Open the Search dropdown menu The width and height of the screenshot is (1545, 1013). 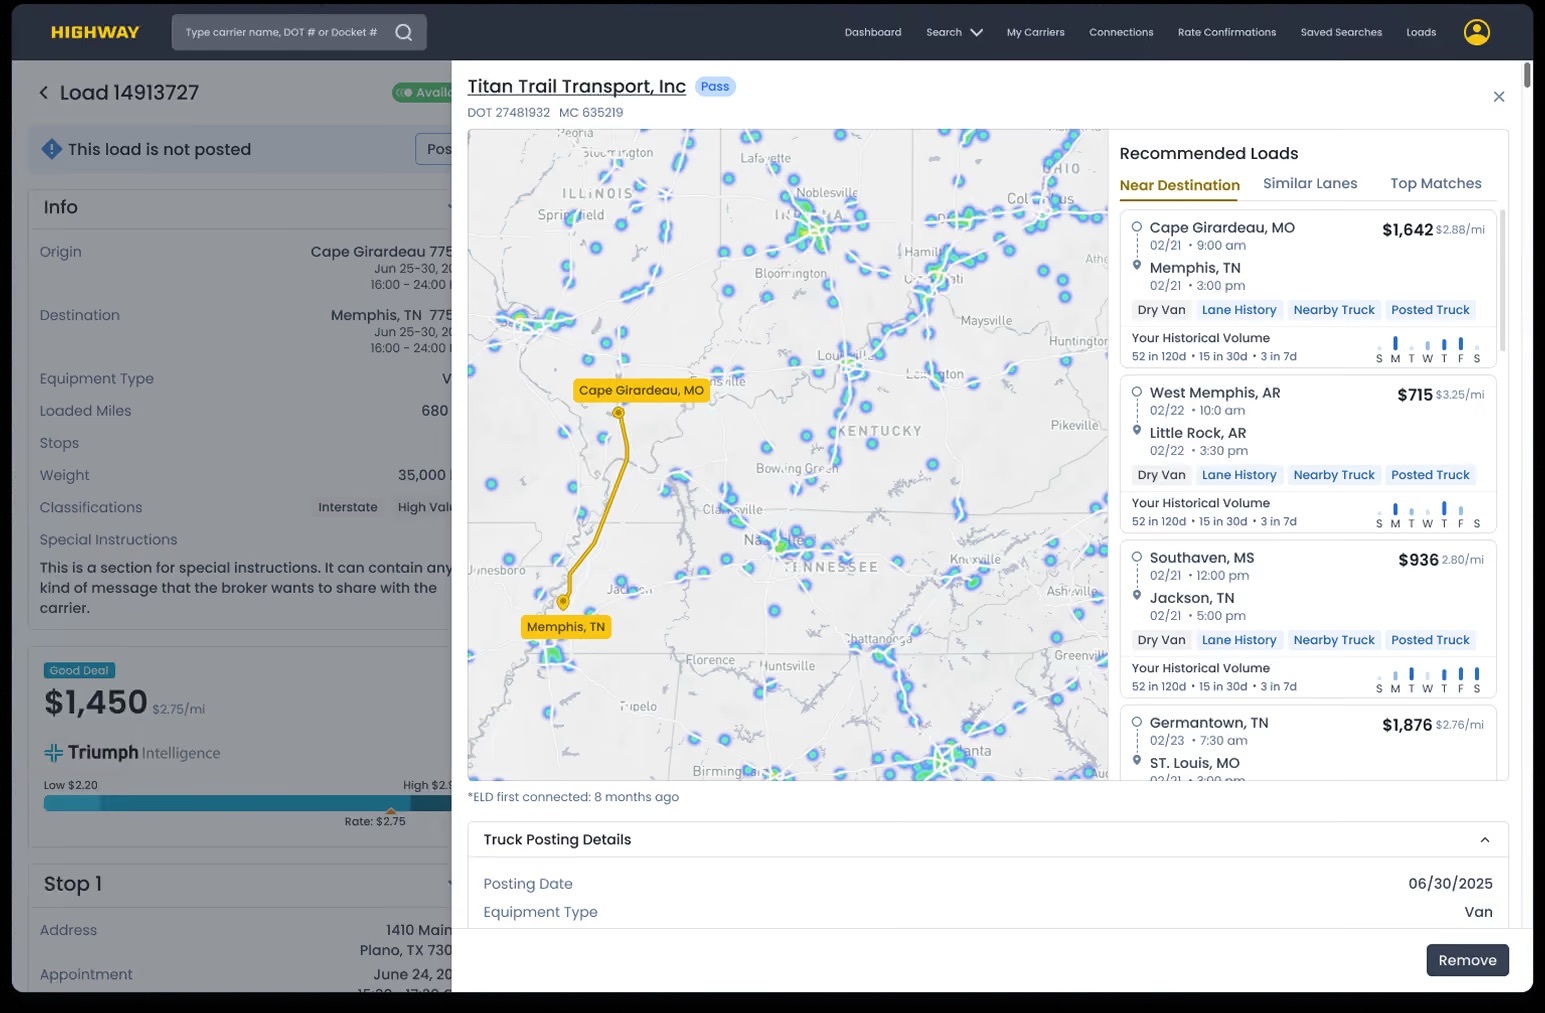click(x=954, y=32)
